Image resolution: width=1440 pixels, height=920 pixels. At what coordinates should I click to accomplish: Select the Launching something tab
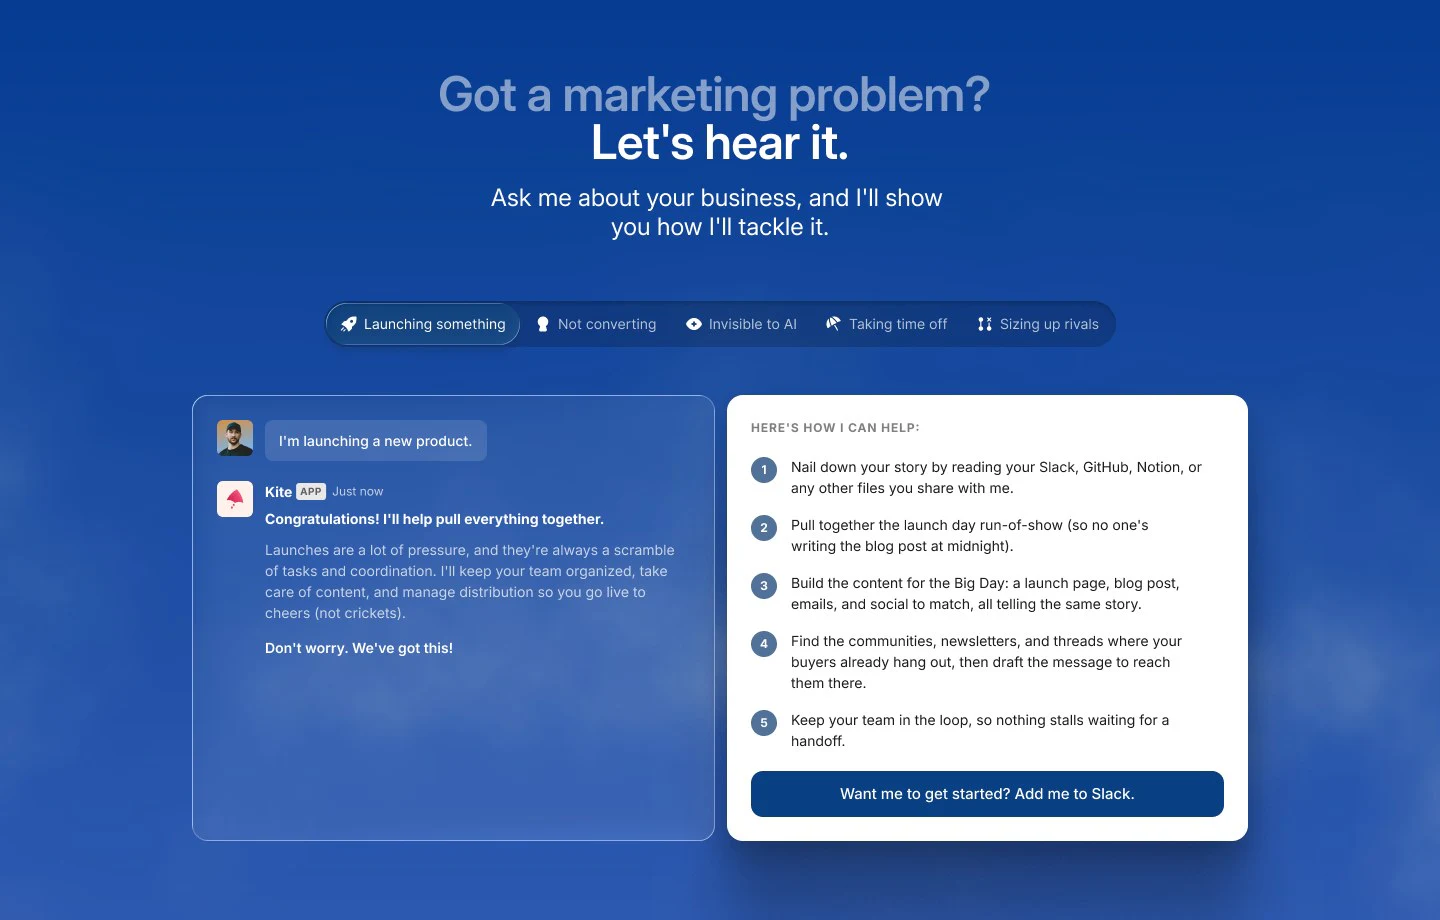(423, 324)
